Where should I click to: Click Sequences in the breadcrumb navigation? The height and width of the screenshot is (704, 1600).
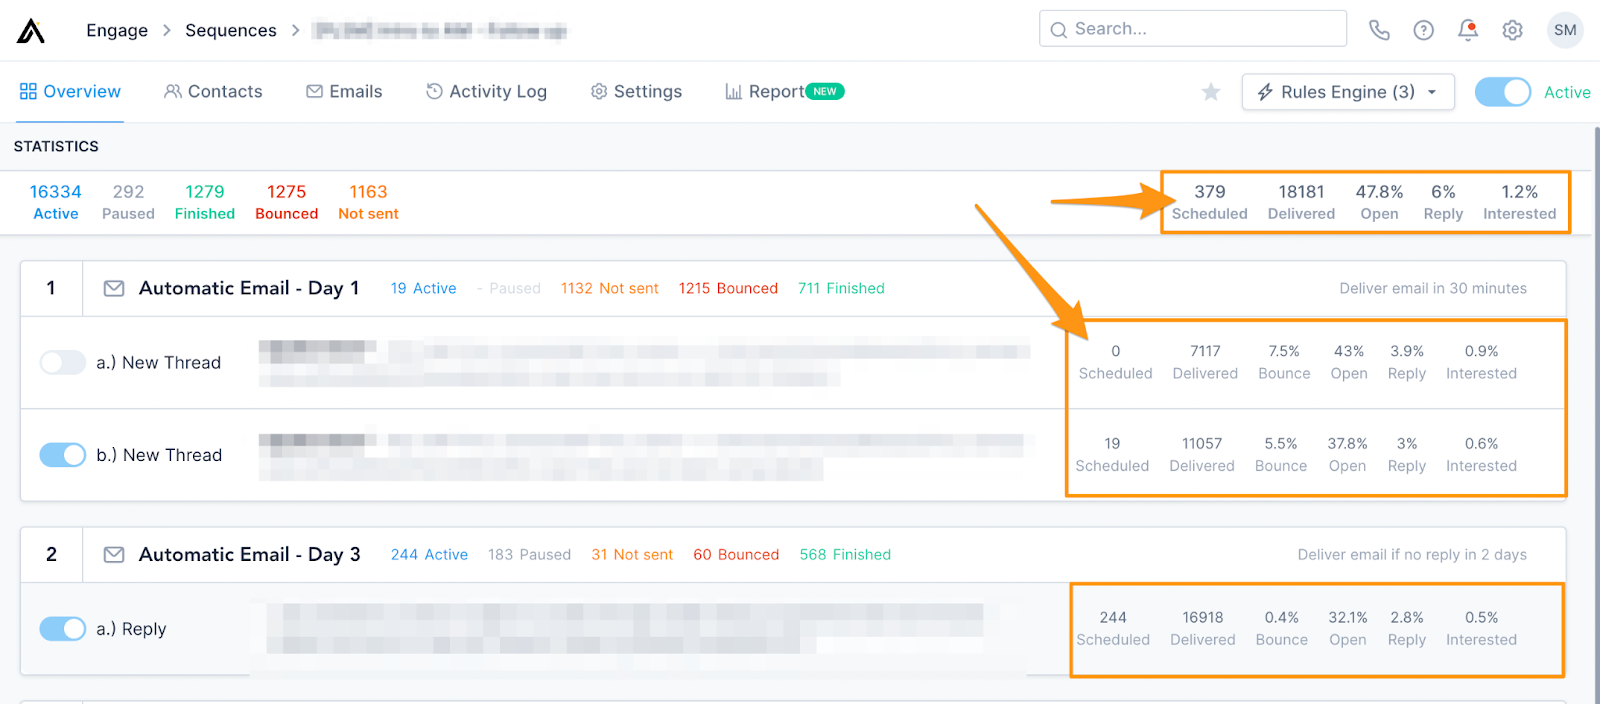(x=230, y=30)
